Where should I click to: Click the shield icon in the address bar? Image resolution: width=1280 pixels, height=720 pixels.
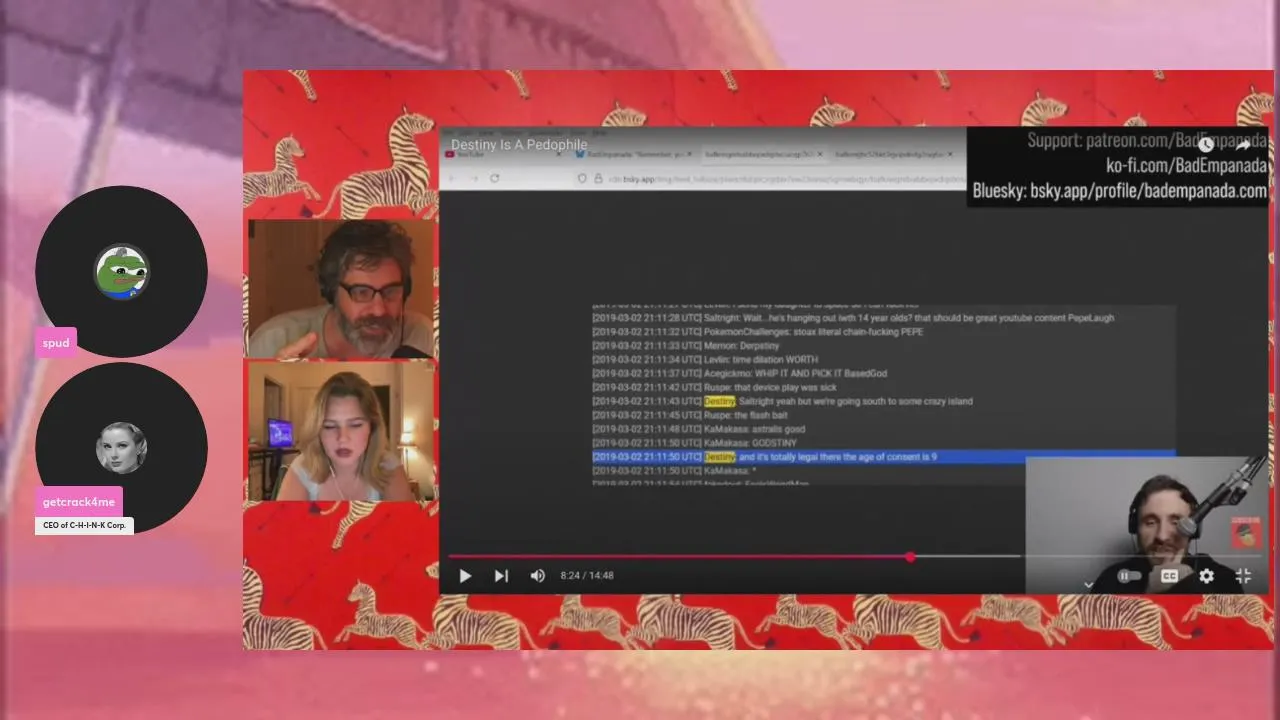point(582,178)
